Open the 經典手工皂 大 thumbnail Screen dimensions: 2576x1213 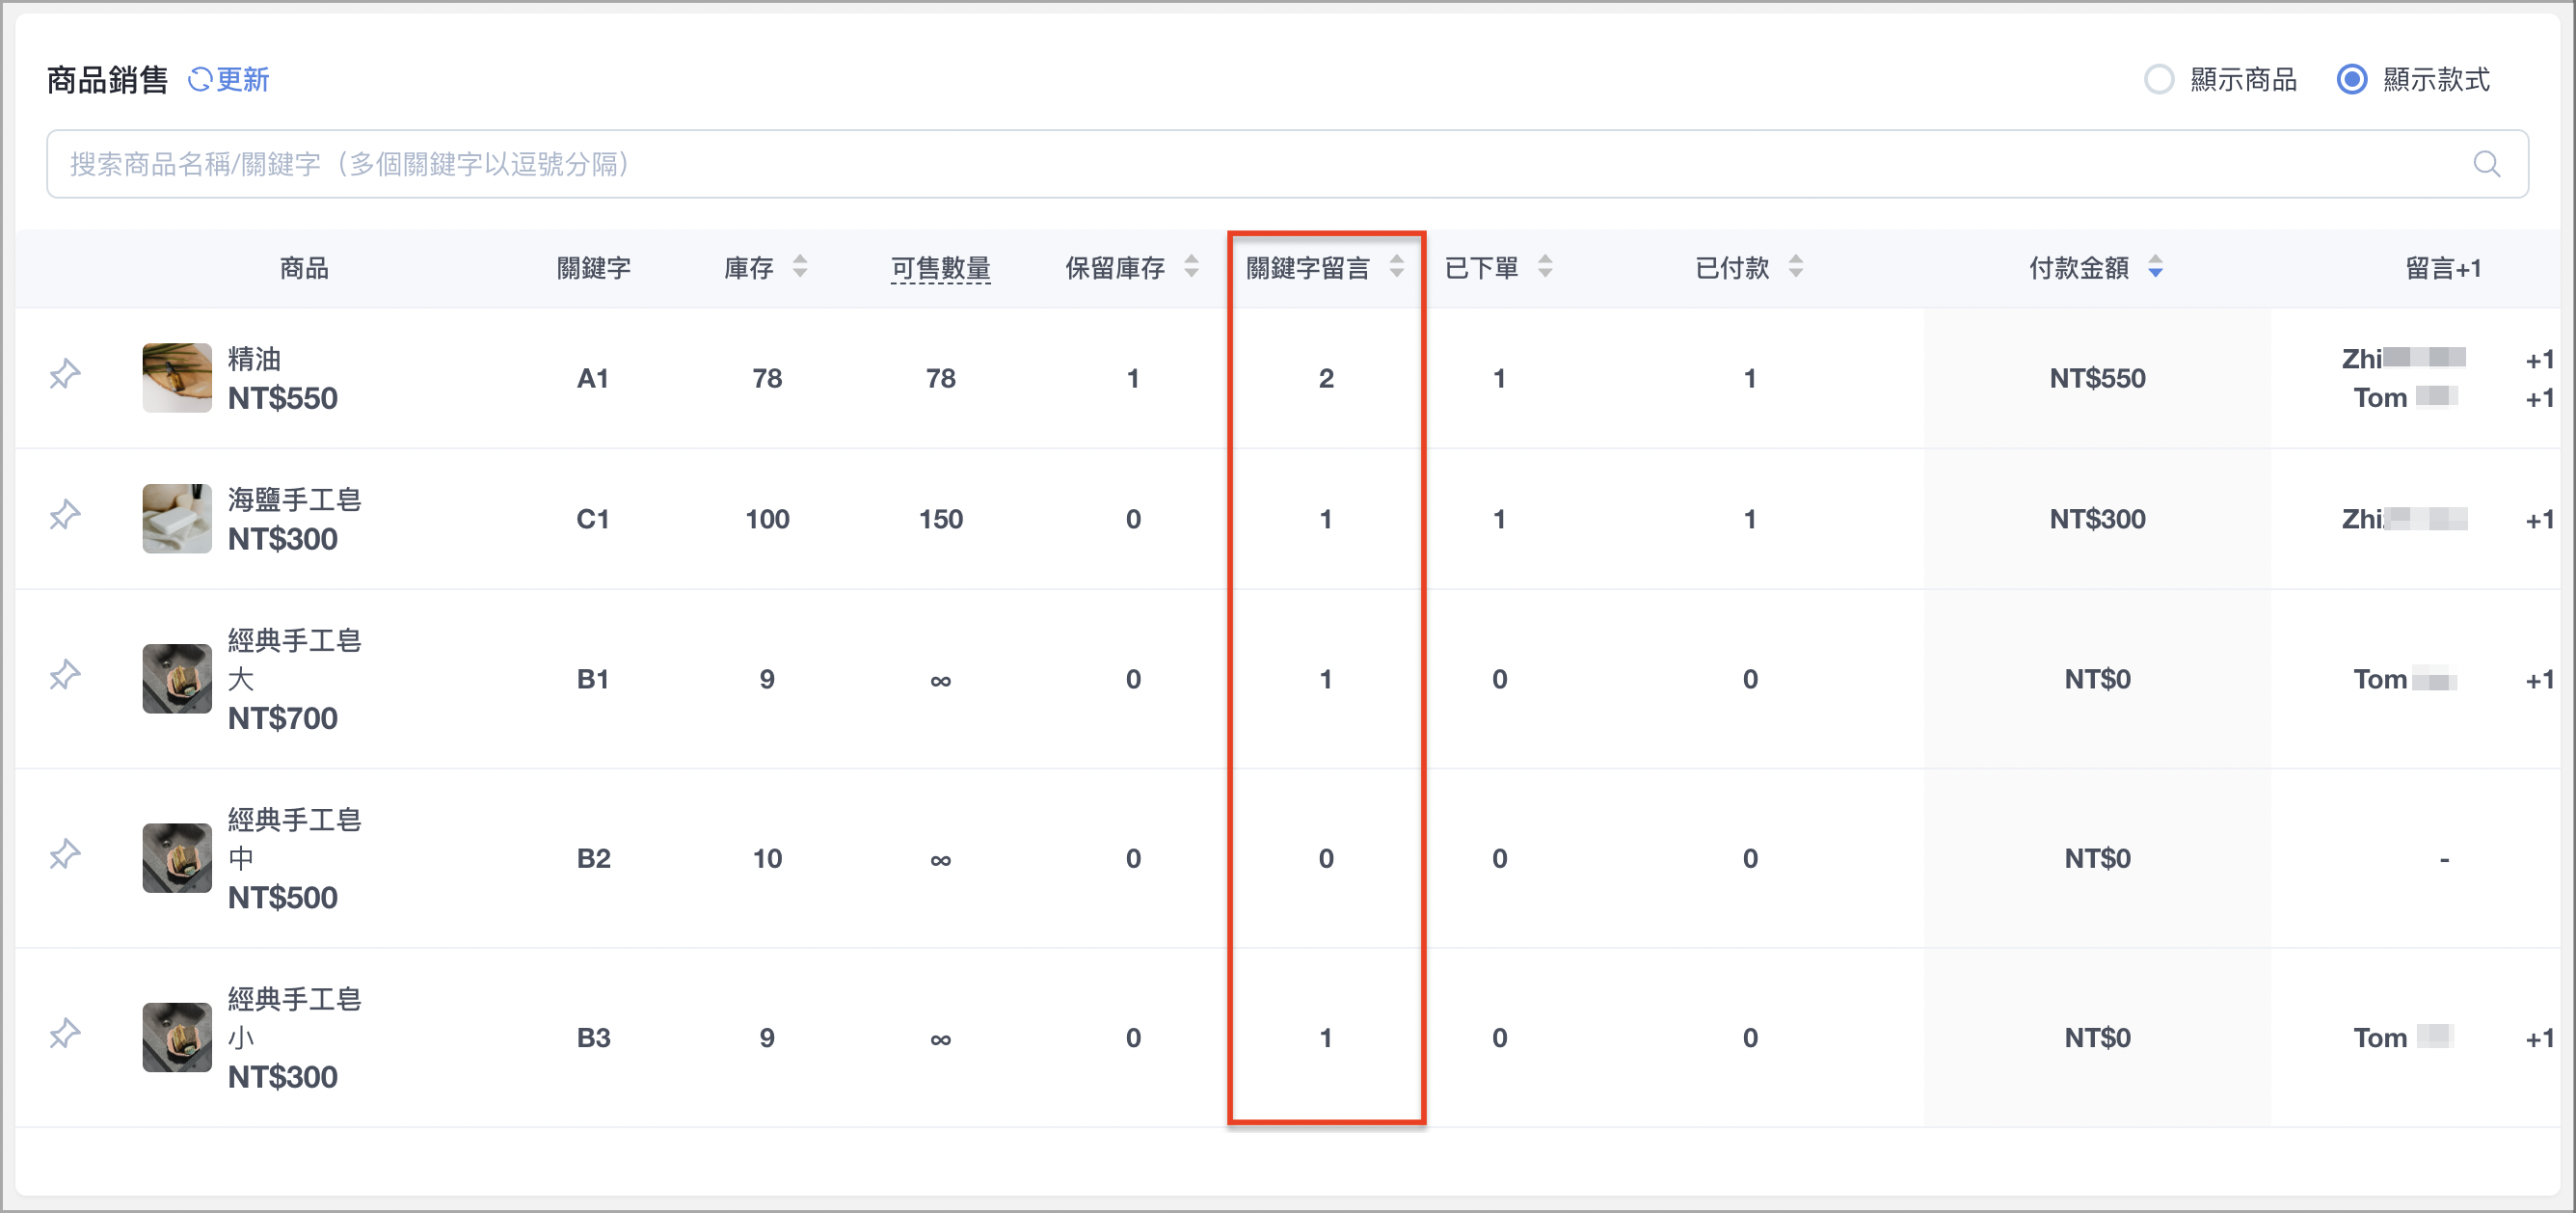coord(177,679)
